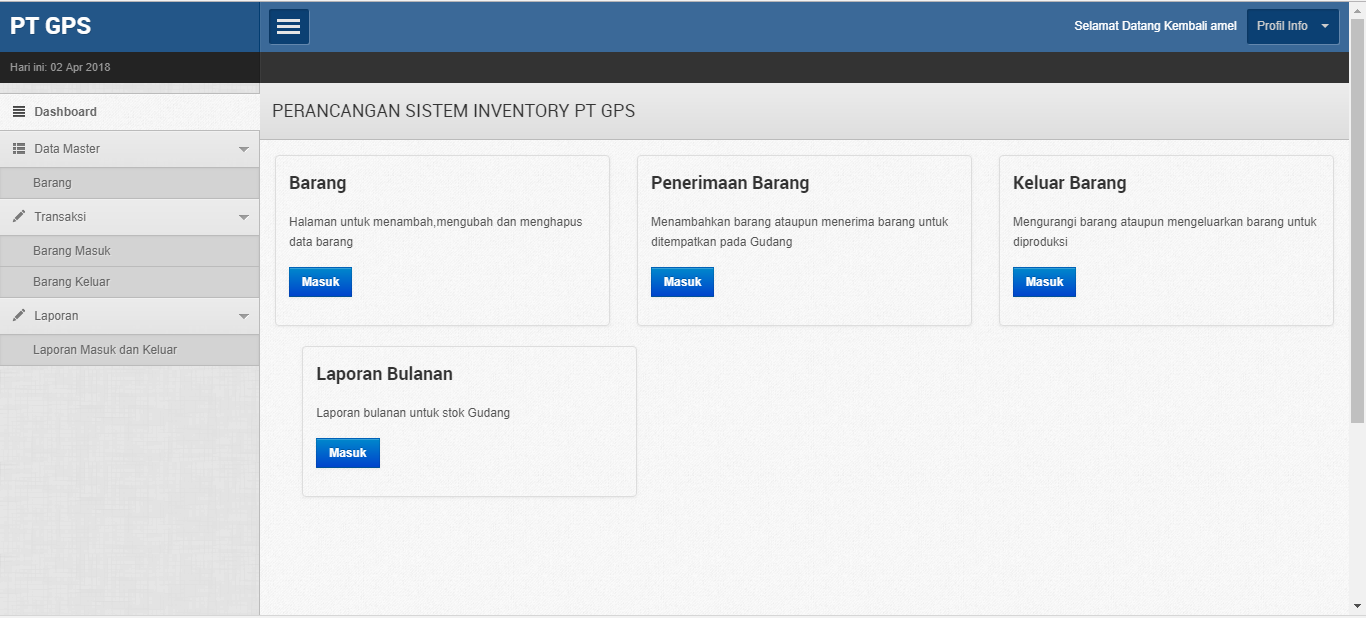Select Barang Masuk in sidebar
1366x618 pixels.
71,251
